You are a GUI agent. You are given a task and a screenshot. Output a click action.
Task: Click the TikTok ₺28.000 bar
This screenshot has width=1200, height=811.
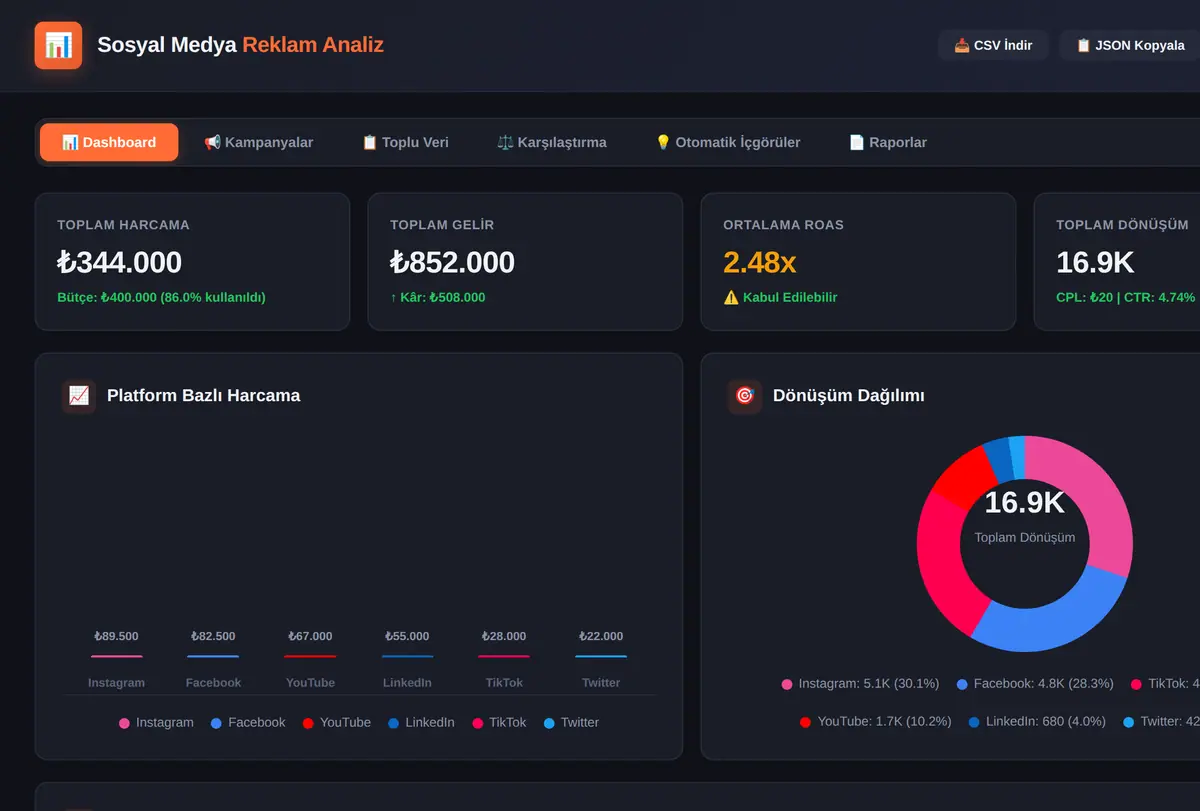pos(504,656)
